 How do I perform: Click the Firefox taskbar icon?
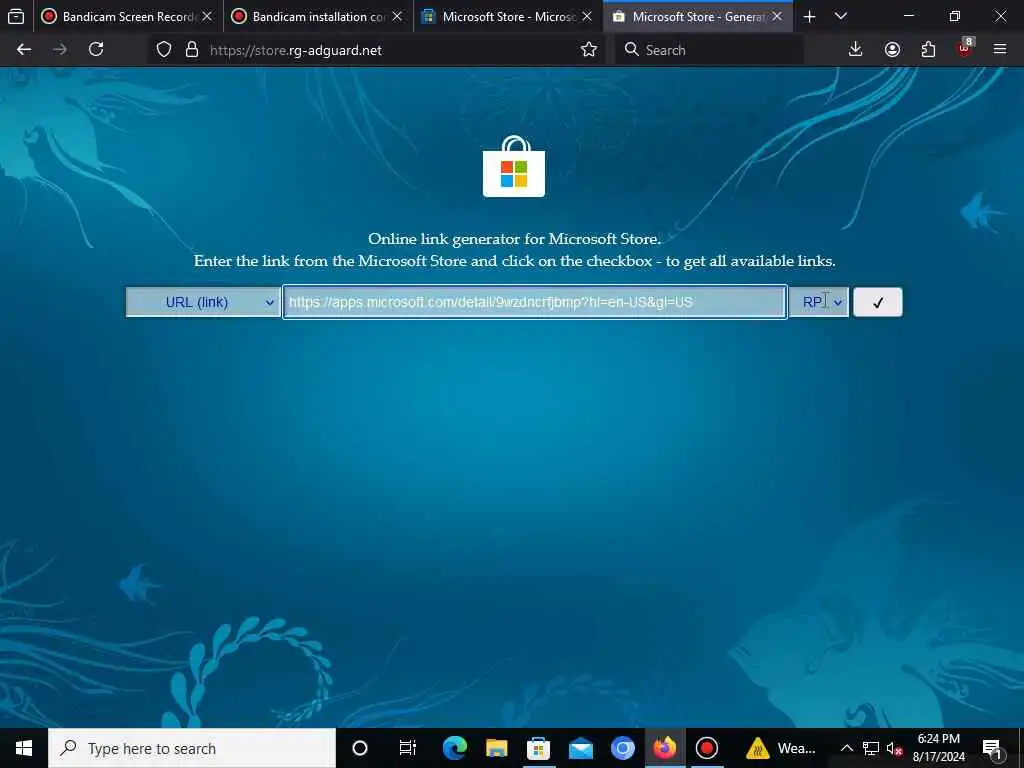[665, 748]
